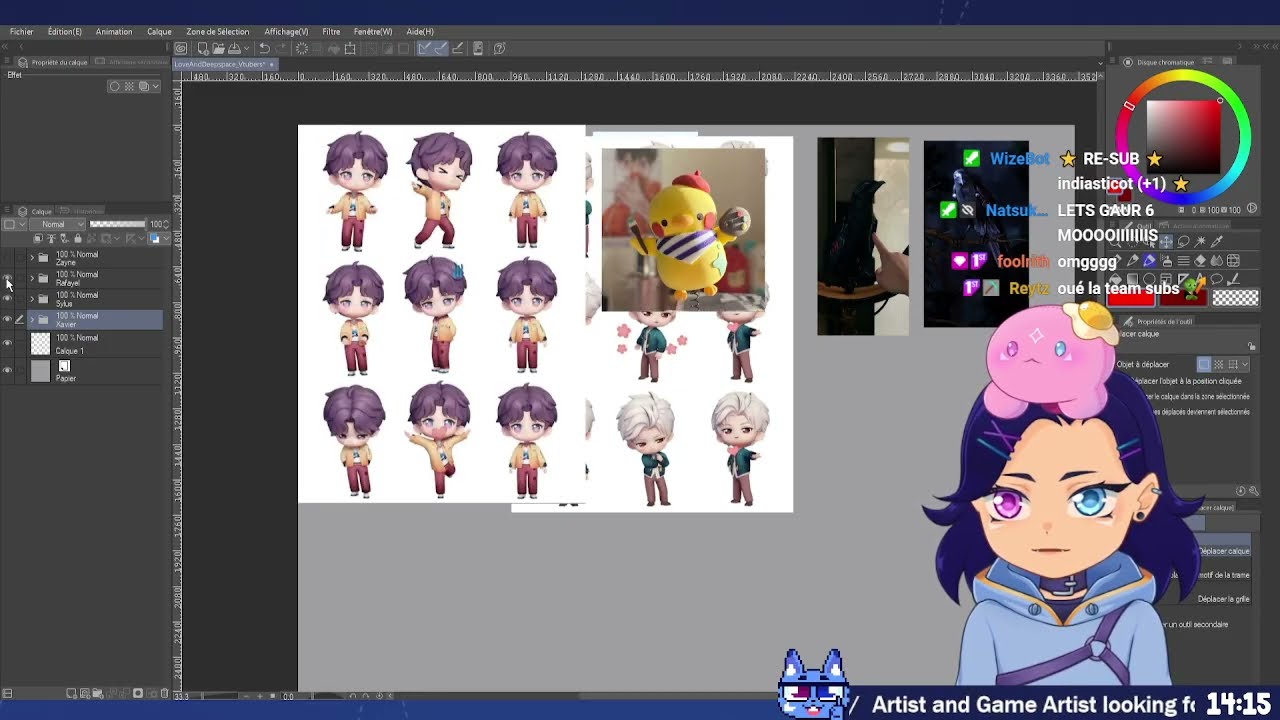Select the Lasso selection tool
Image resolution: width=1280 pixels, height=720 pixels.
tap(1183, 241)
